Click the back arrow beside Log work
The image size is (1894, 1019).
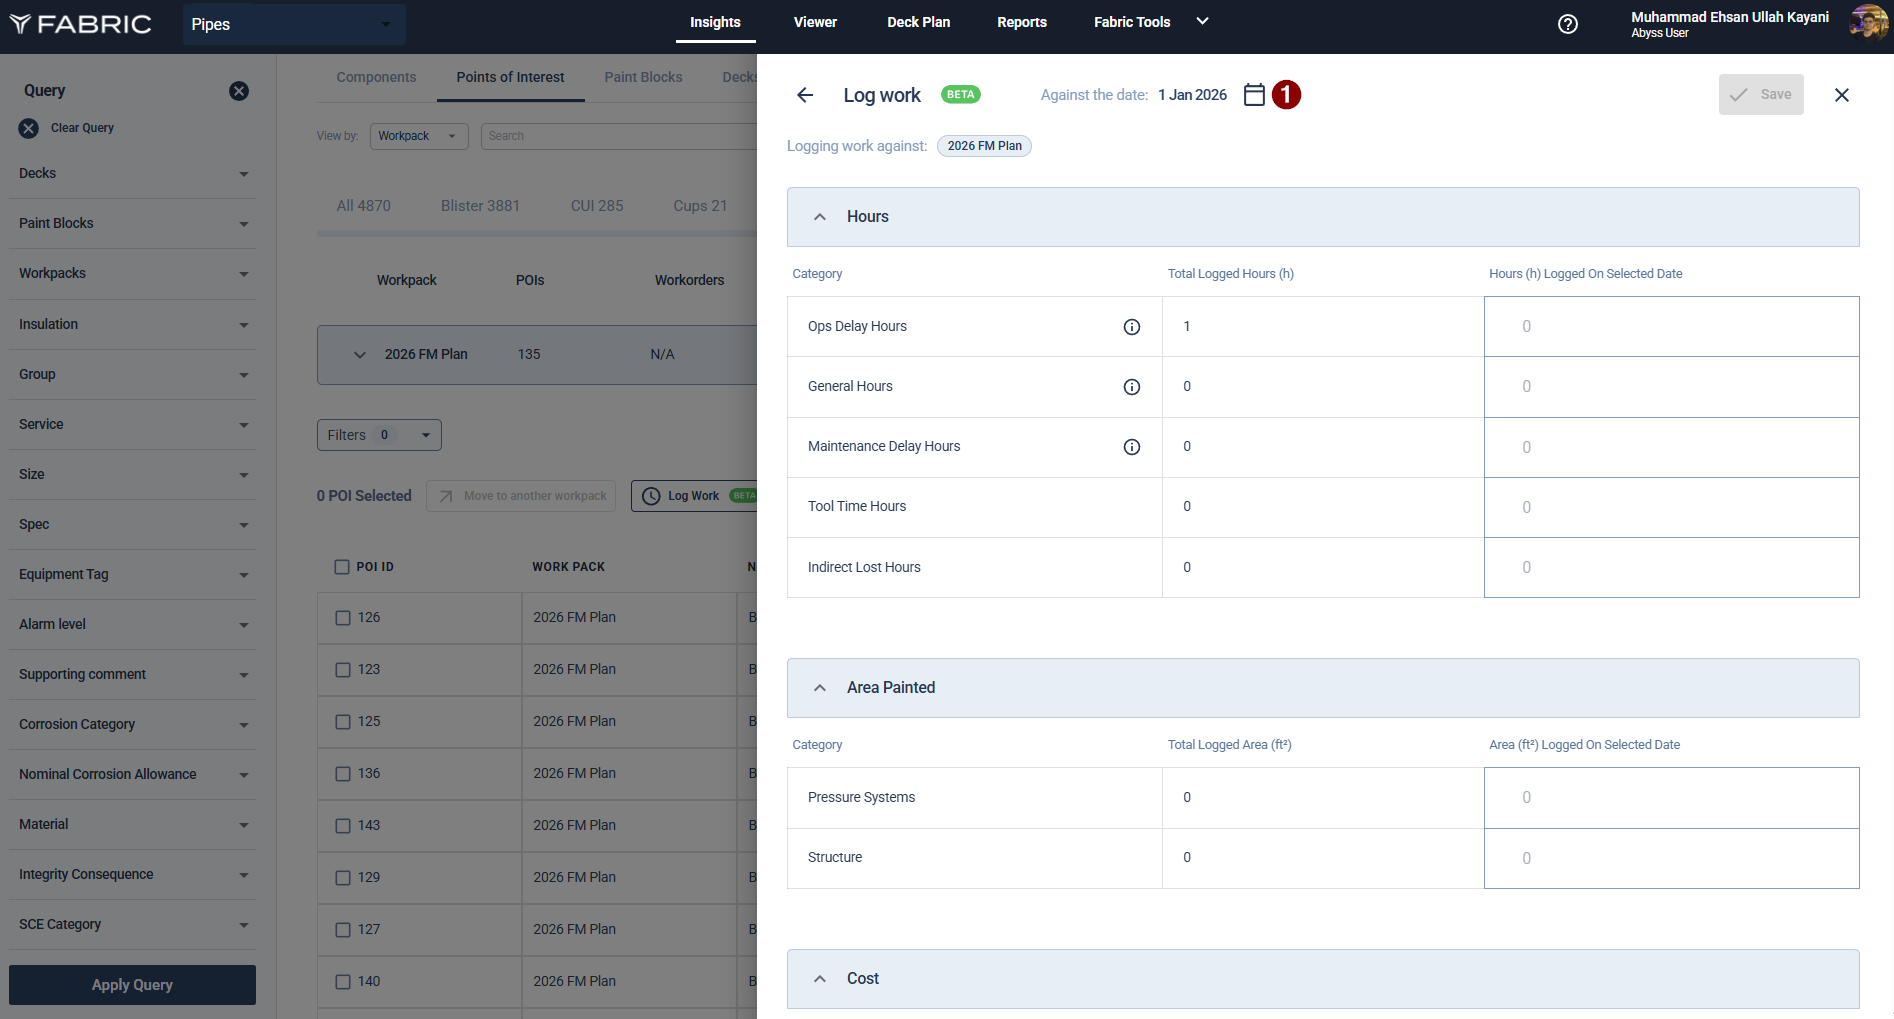805,95
